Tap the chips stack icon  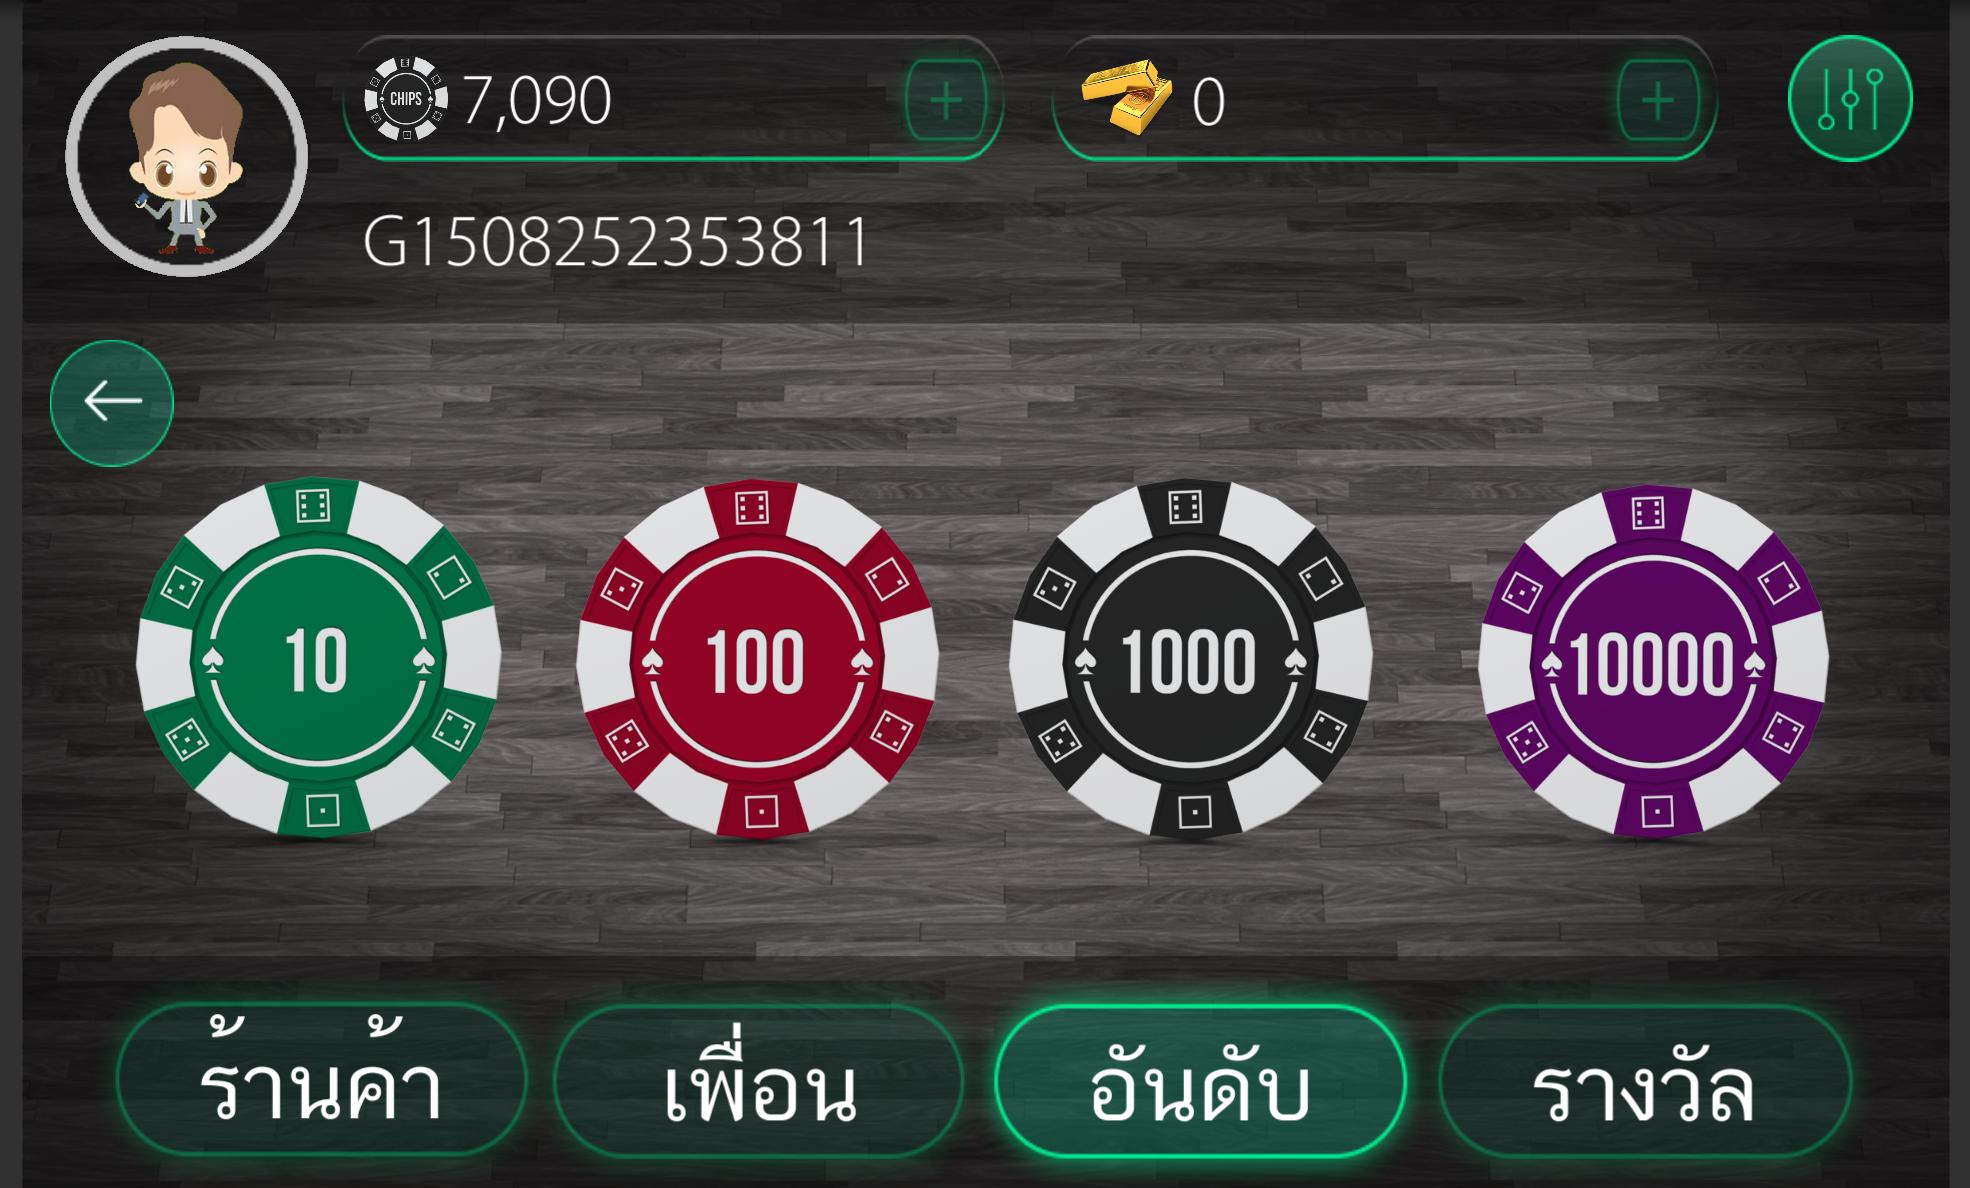click(406, 99)
